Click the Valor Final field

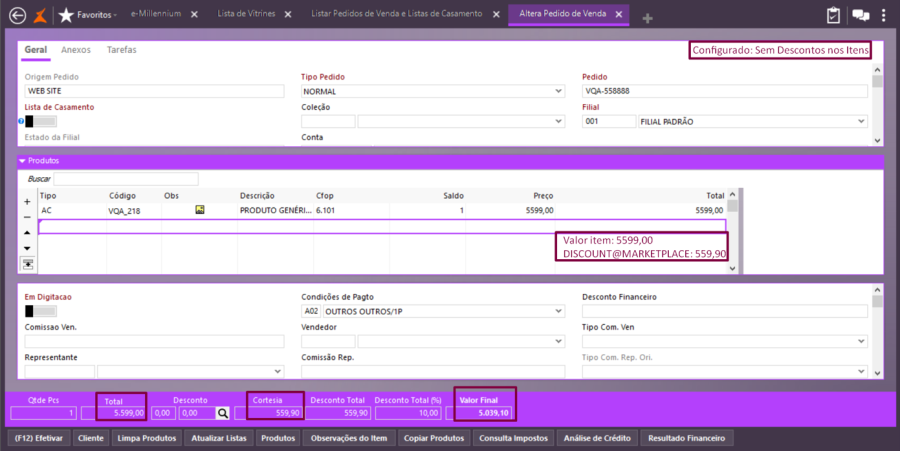coord(478,413)
